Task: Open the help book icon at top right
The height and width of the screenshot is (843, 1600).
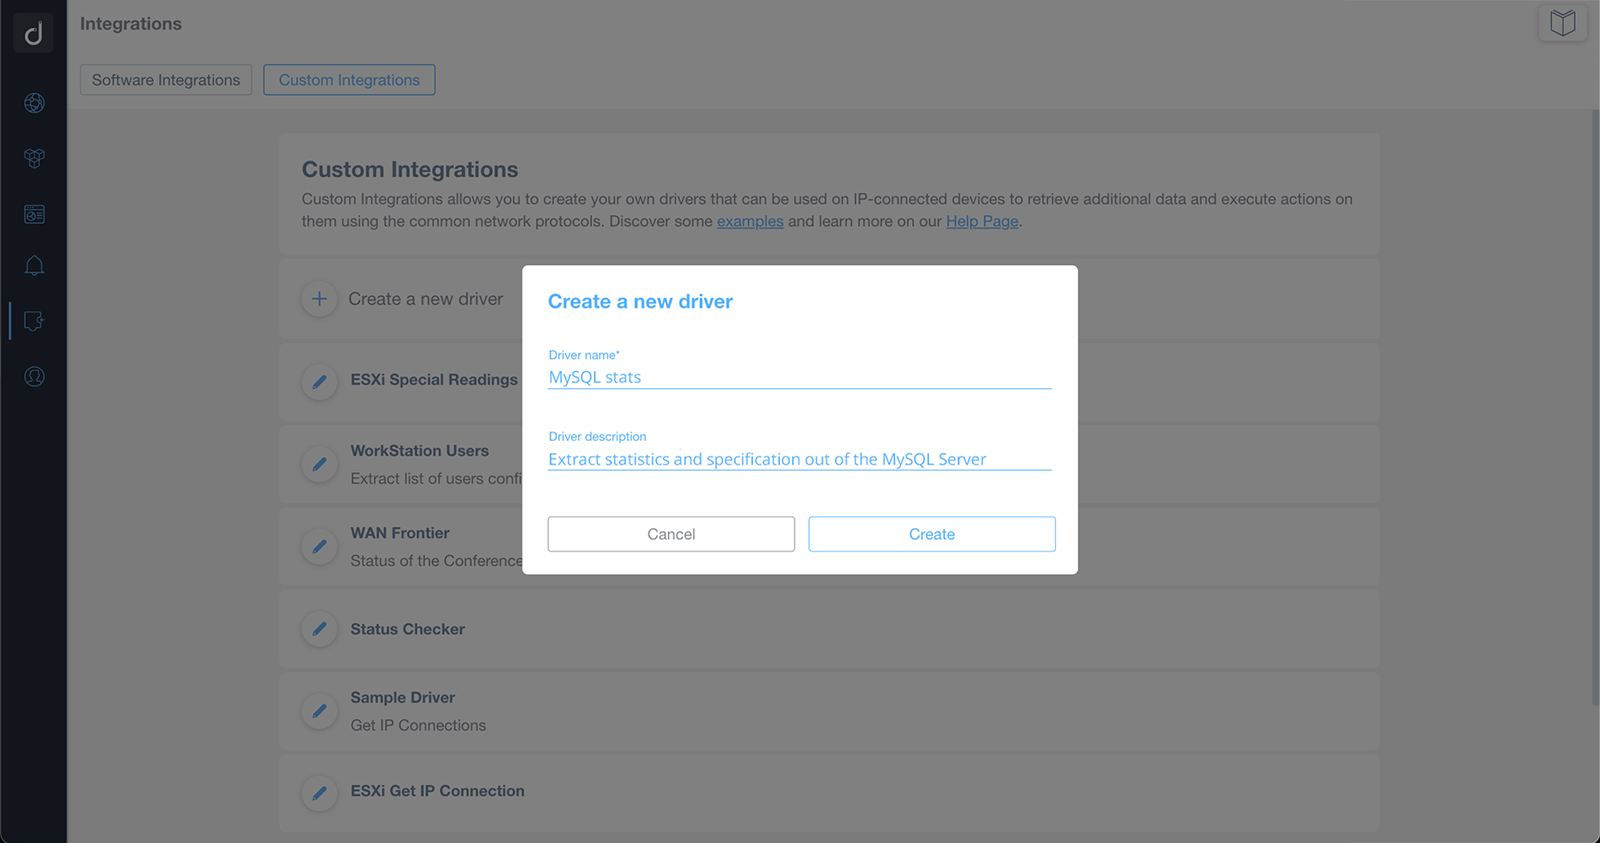Action: pyautogui.click(x=1563, y=23)
